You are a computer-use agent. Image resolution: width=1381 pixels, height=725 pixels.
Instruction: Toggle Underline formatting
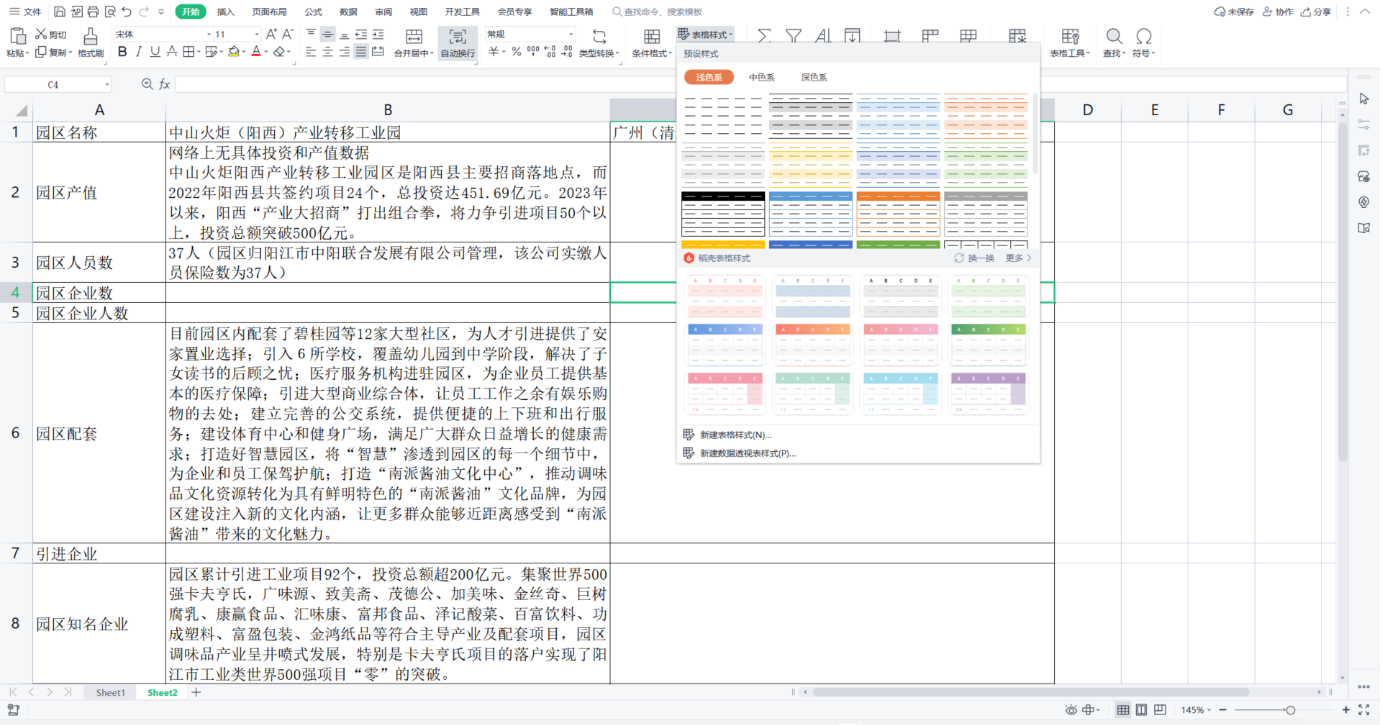[x=156, y=52]
